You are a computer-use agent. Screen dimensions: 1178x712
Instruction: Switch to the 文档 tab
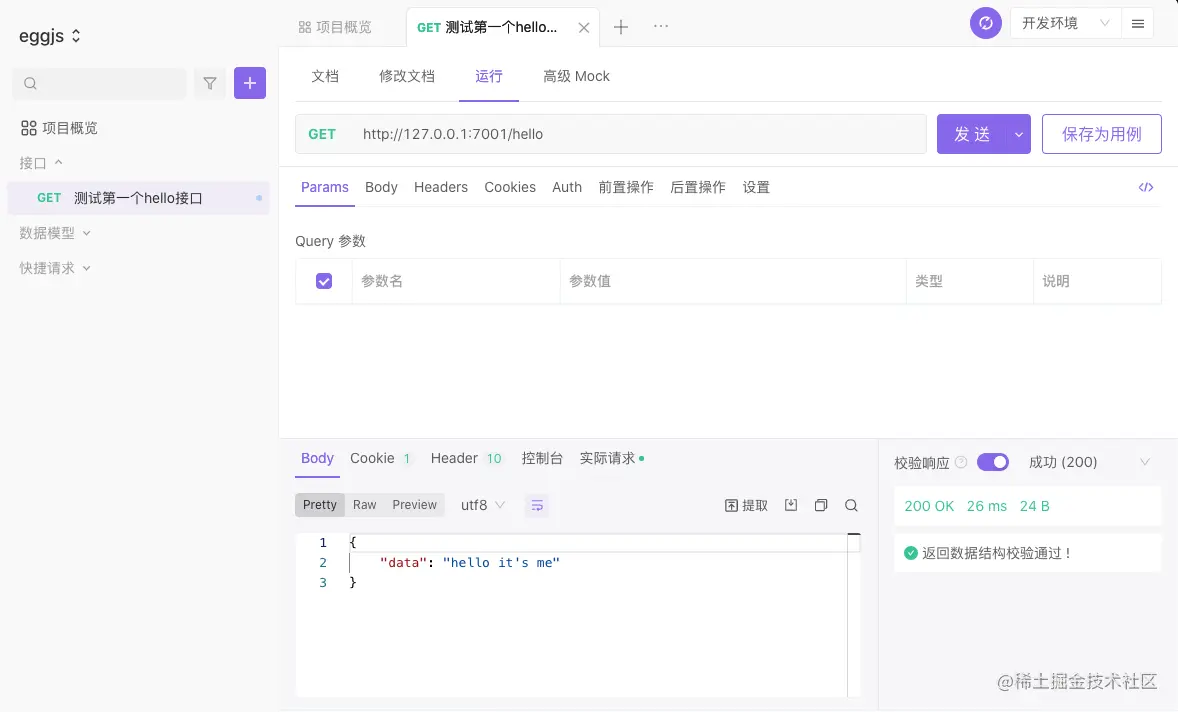click(x=325, y=76)
